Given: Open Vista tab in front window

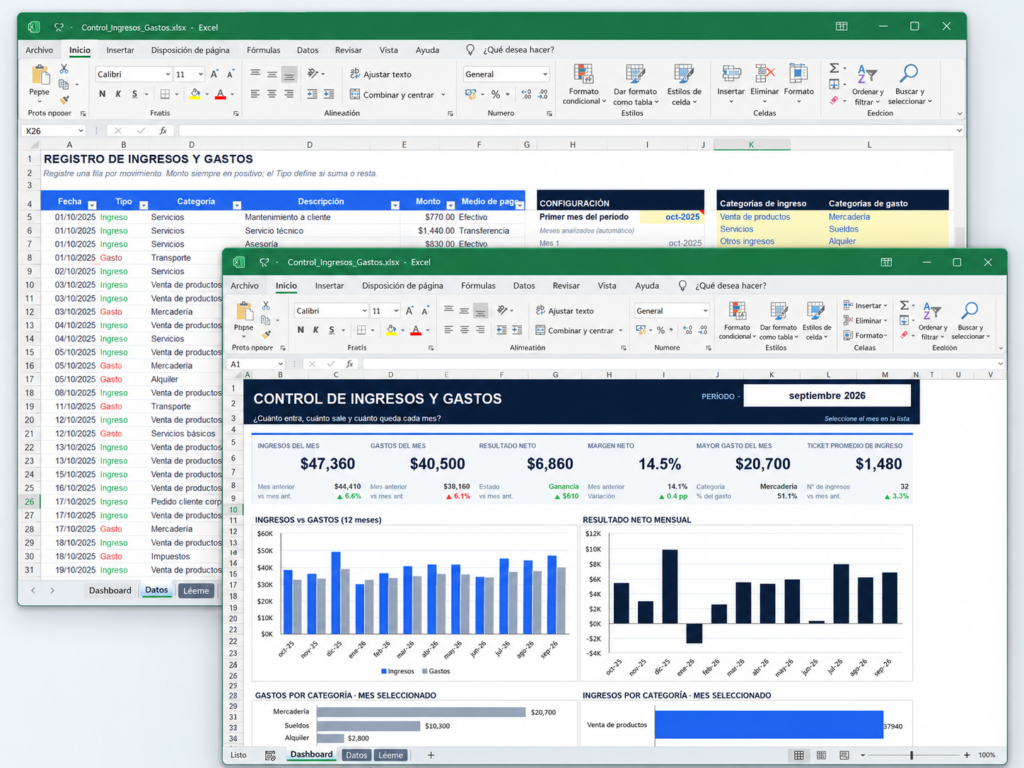Looking at the screenshot, I should (x=607, y=285).
